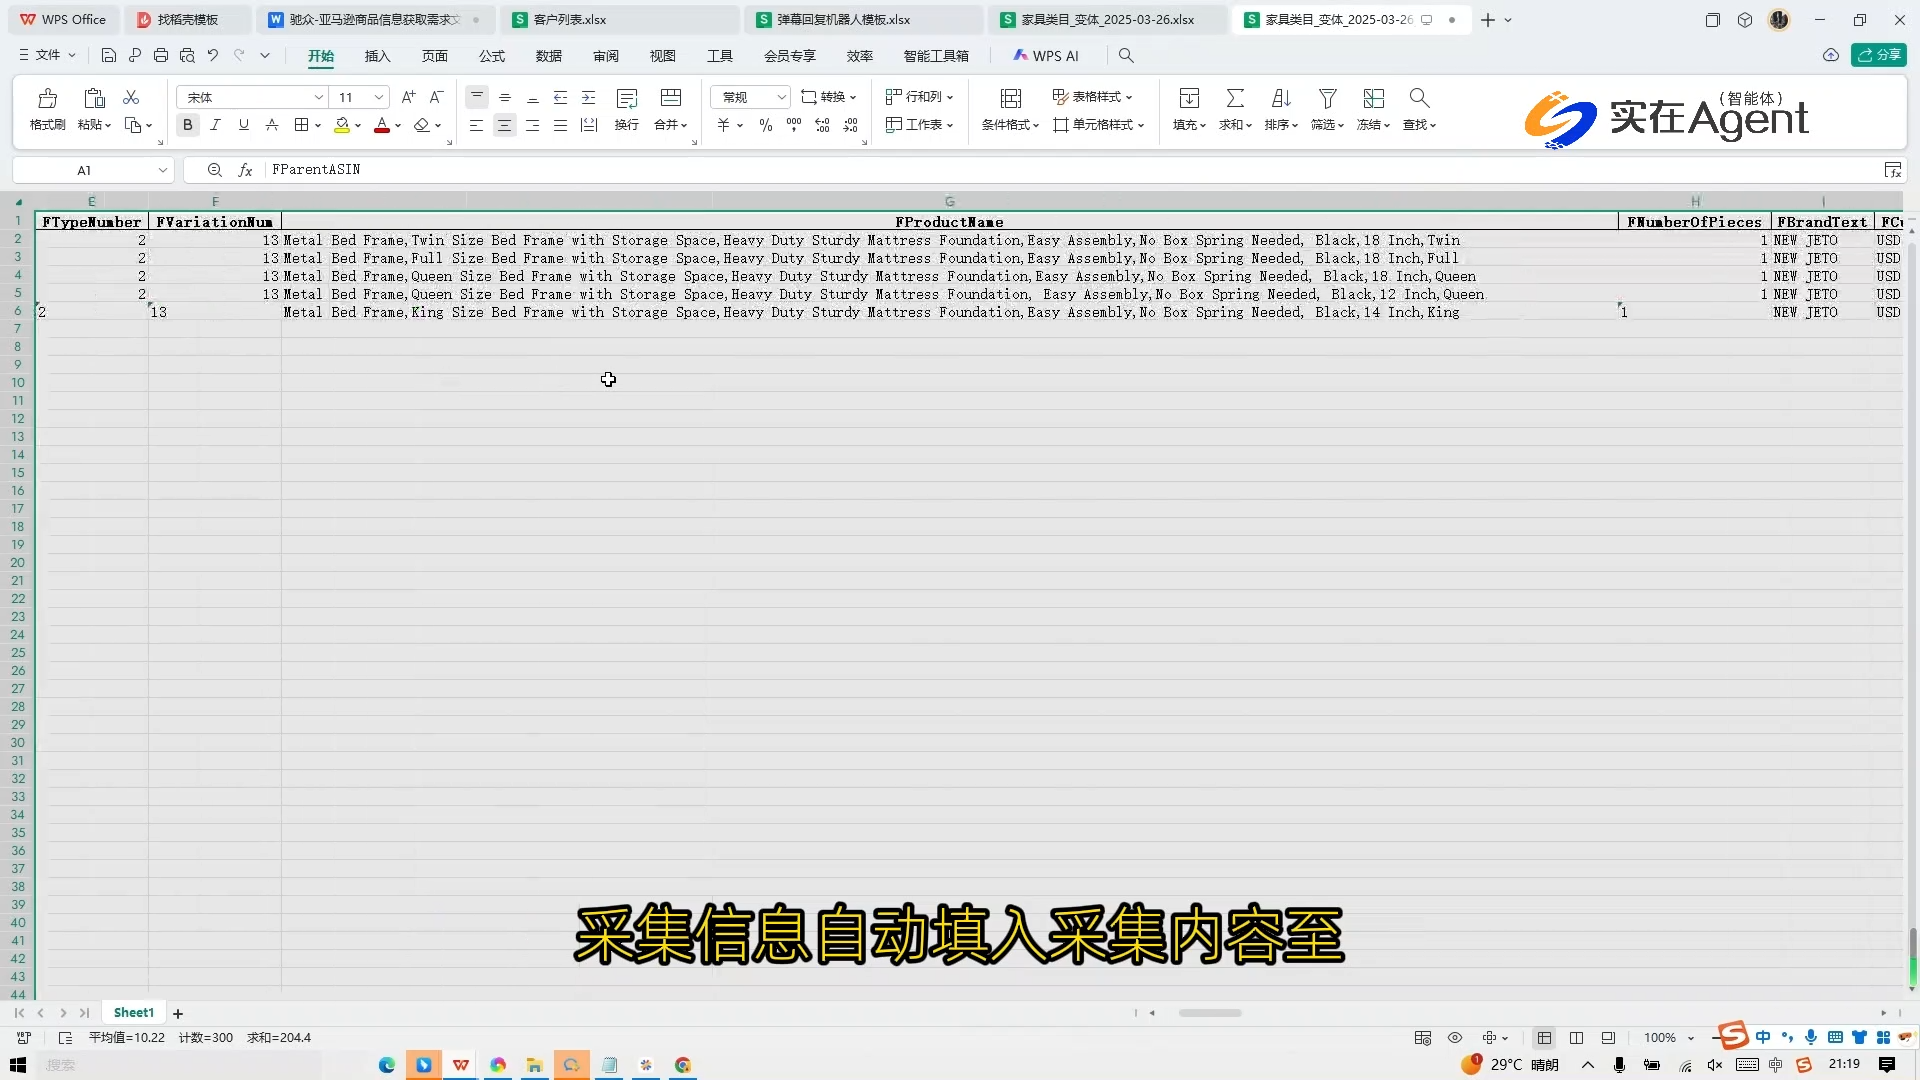Click the red font color swatch

coord(381,125)
